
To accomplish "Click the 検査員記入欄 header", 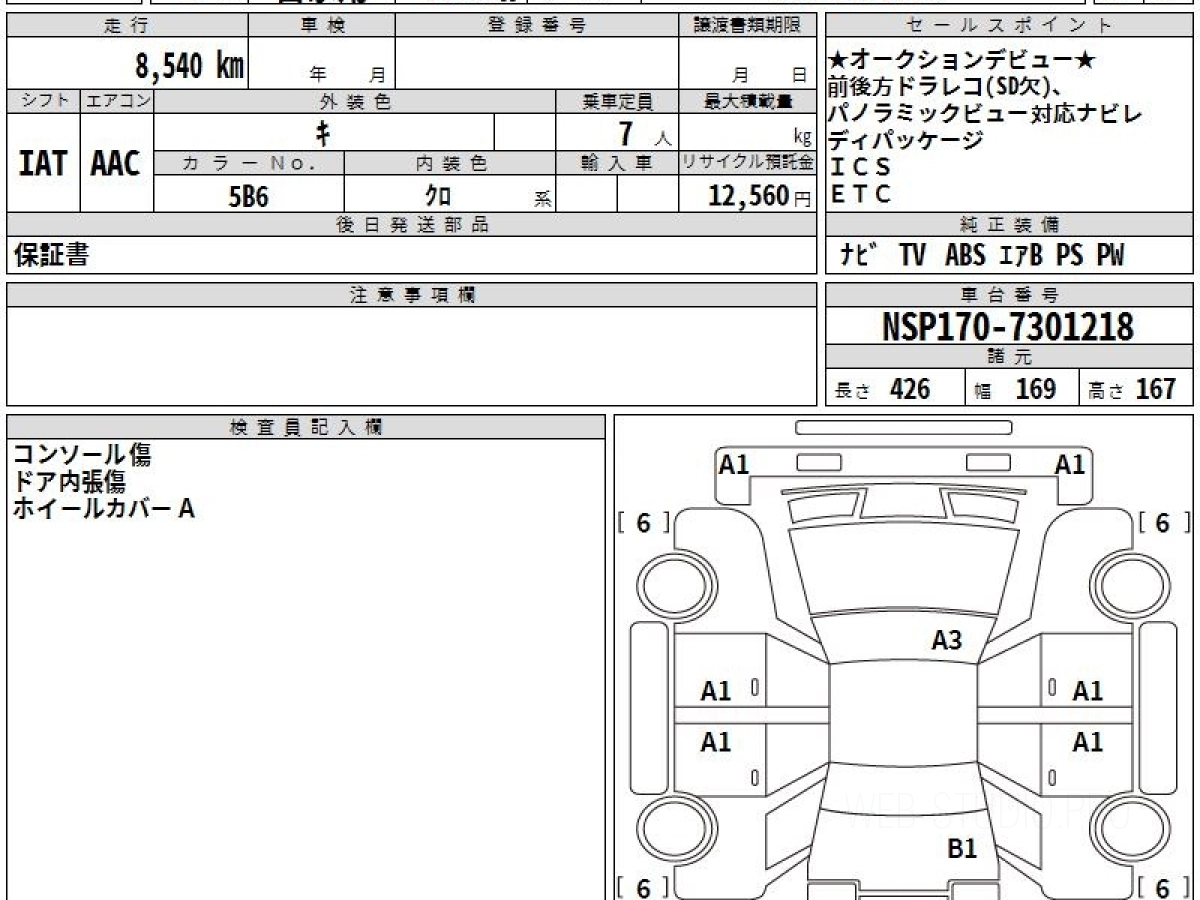I will click(306, 426).
